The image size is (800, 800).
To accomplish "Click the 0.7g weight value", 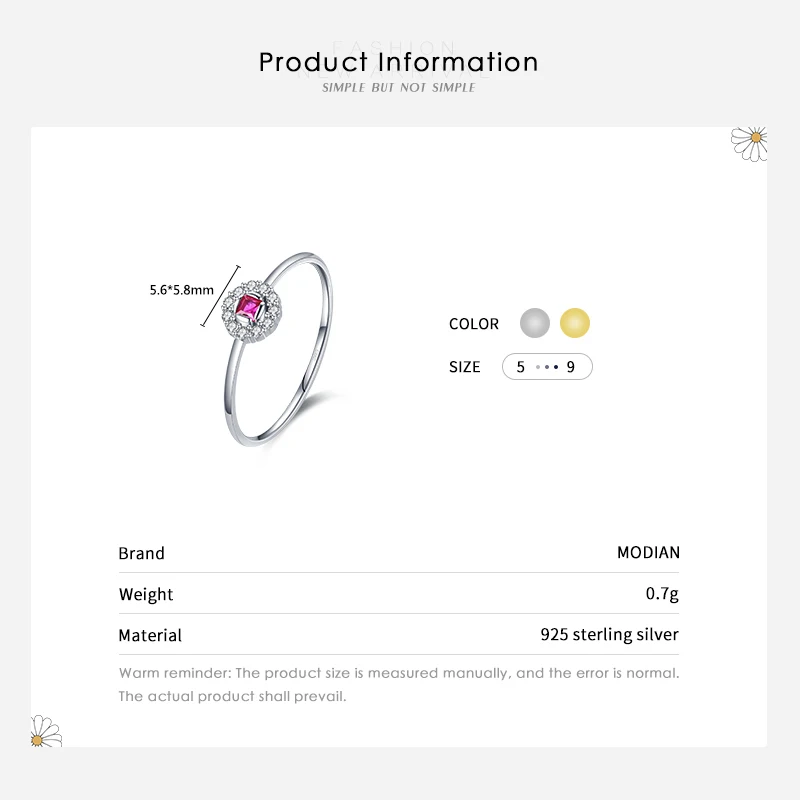I will (x=662, y=594).
